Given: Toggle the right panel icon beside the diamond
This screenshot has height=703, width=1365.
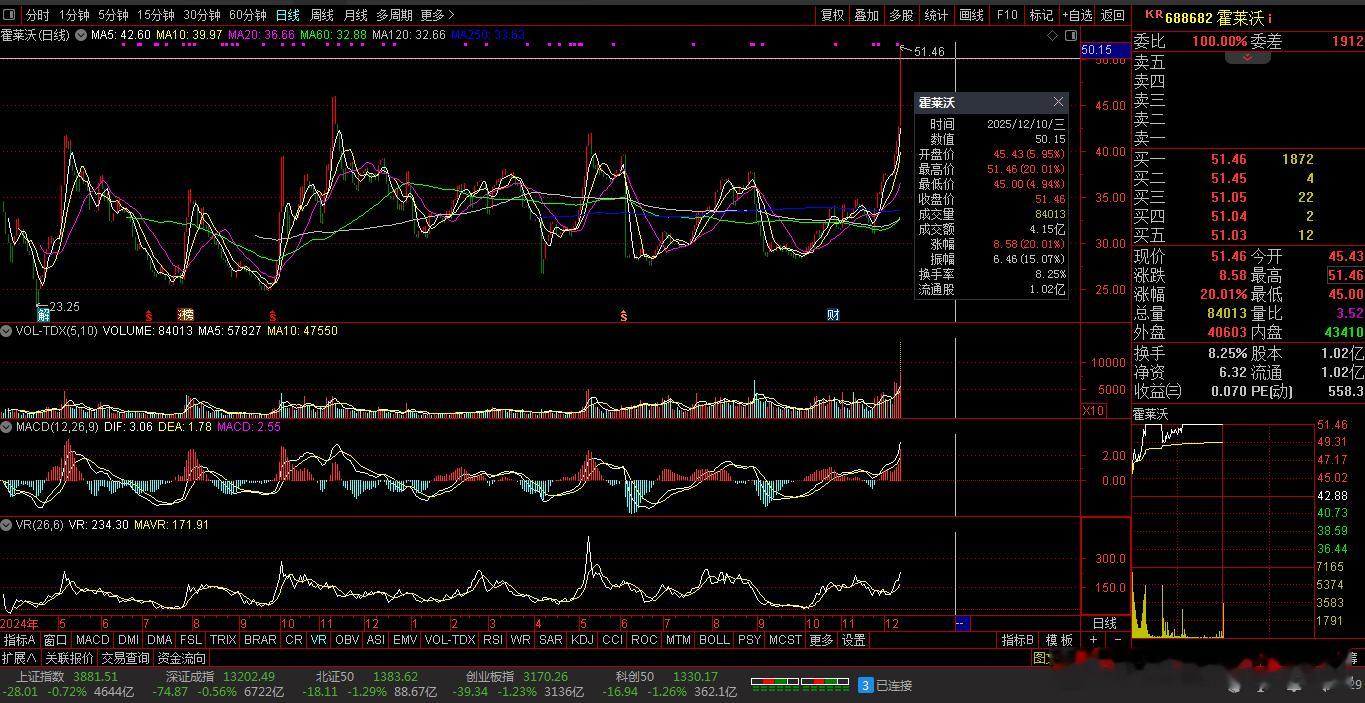Looking at the screenshot, I should [1069, 36].
